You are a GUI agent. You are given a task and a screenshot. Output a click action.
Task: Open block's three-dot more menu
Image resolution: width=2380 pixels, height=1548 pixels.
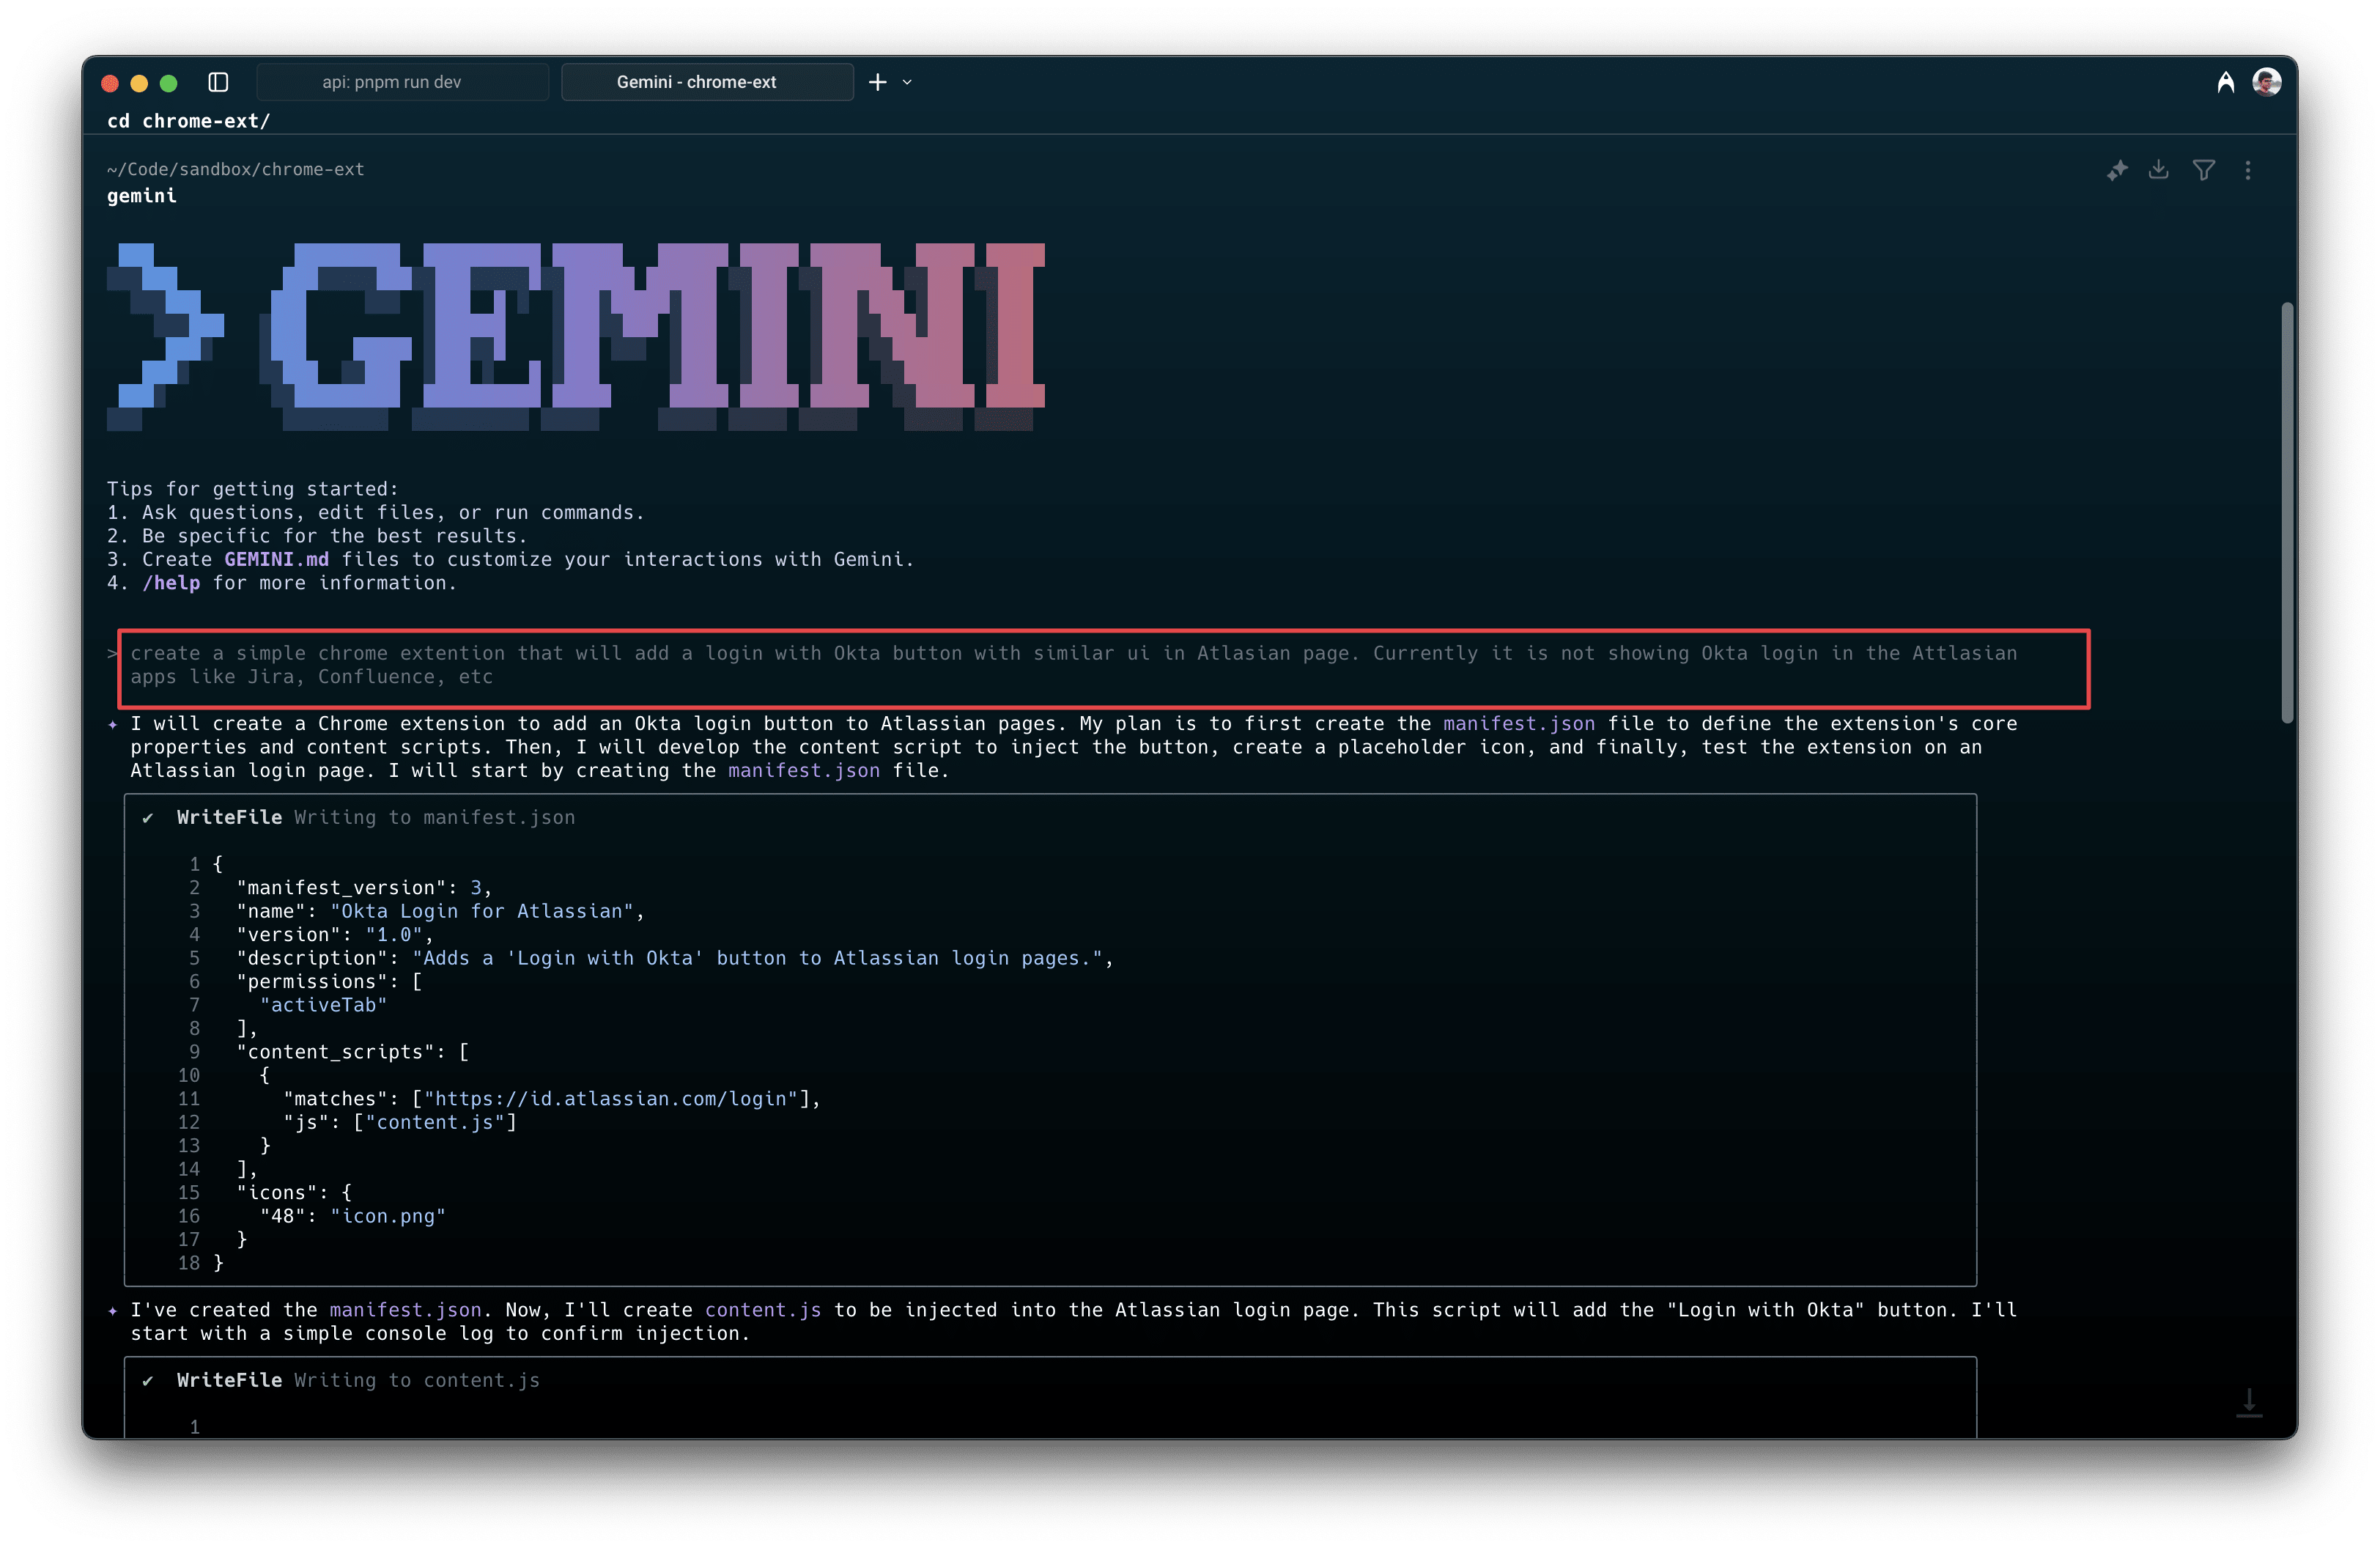tap(2248, 171)
